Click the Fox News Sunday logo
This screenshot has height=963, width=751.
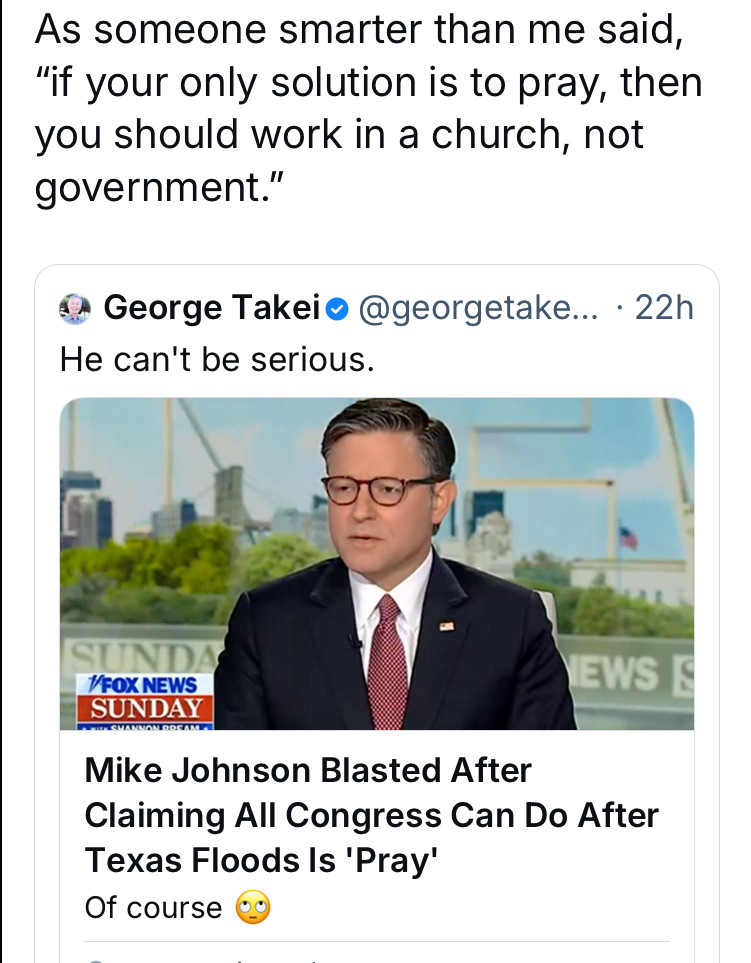click(x=147, y=698)
